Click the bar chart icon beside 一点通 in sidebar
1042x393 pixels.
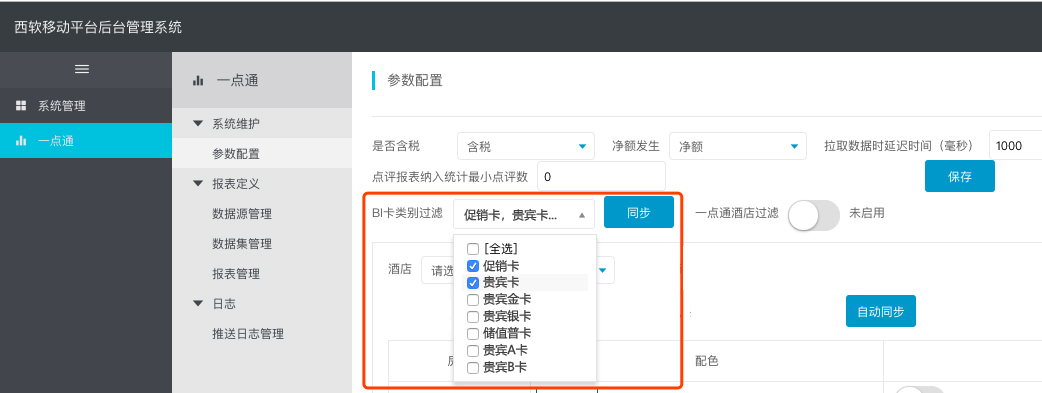pyautogui.click(x=21, y=141)
